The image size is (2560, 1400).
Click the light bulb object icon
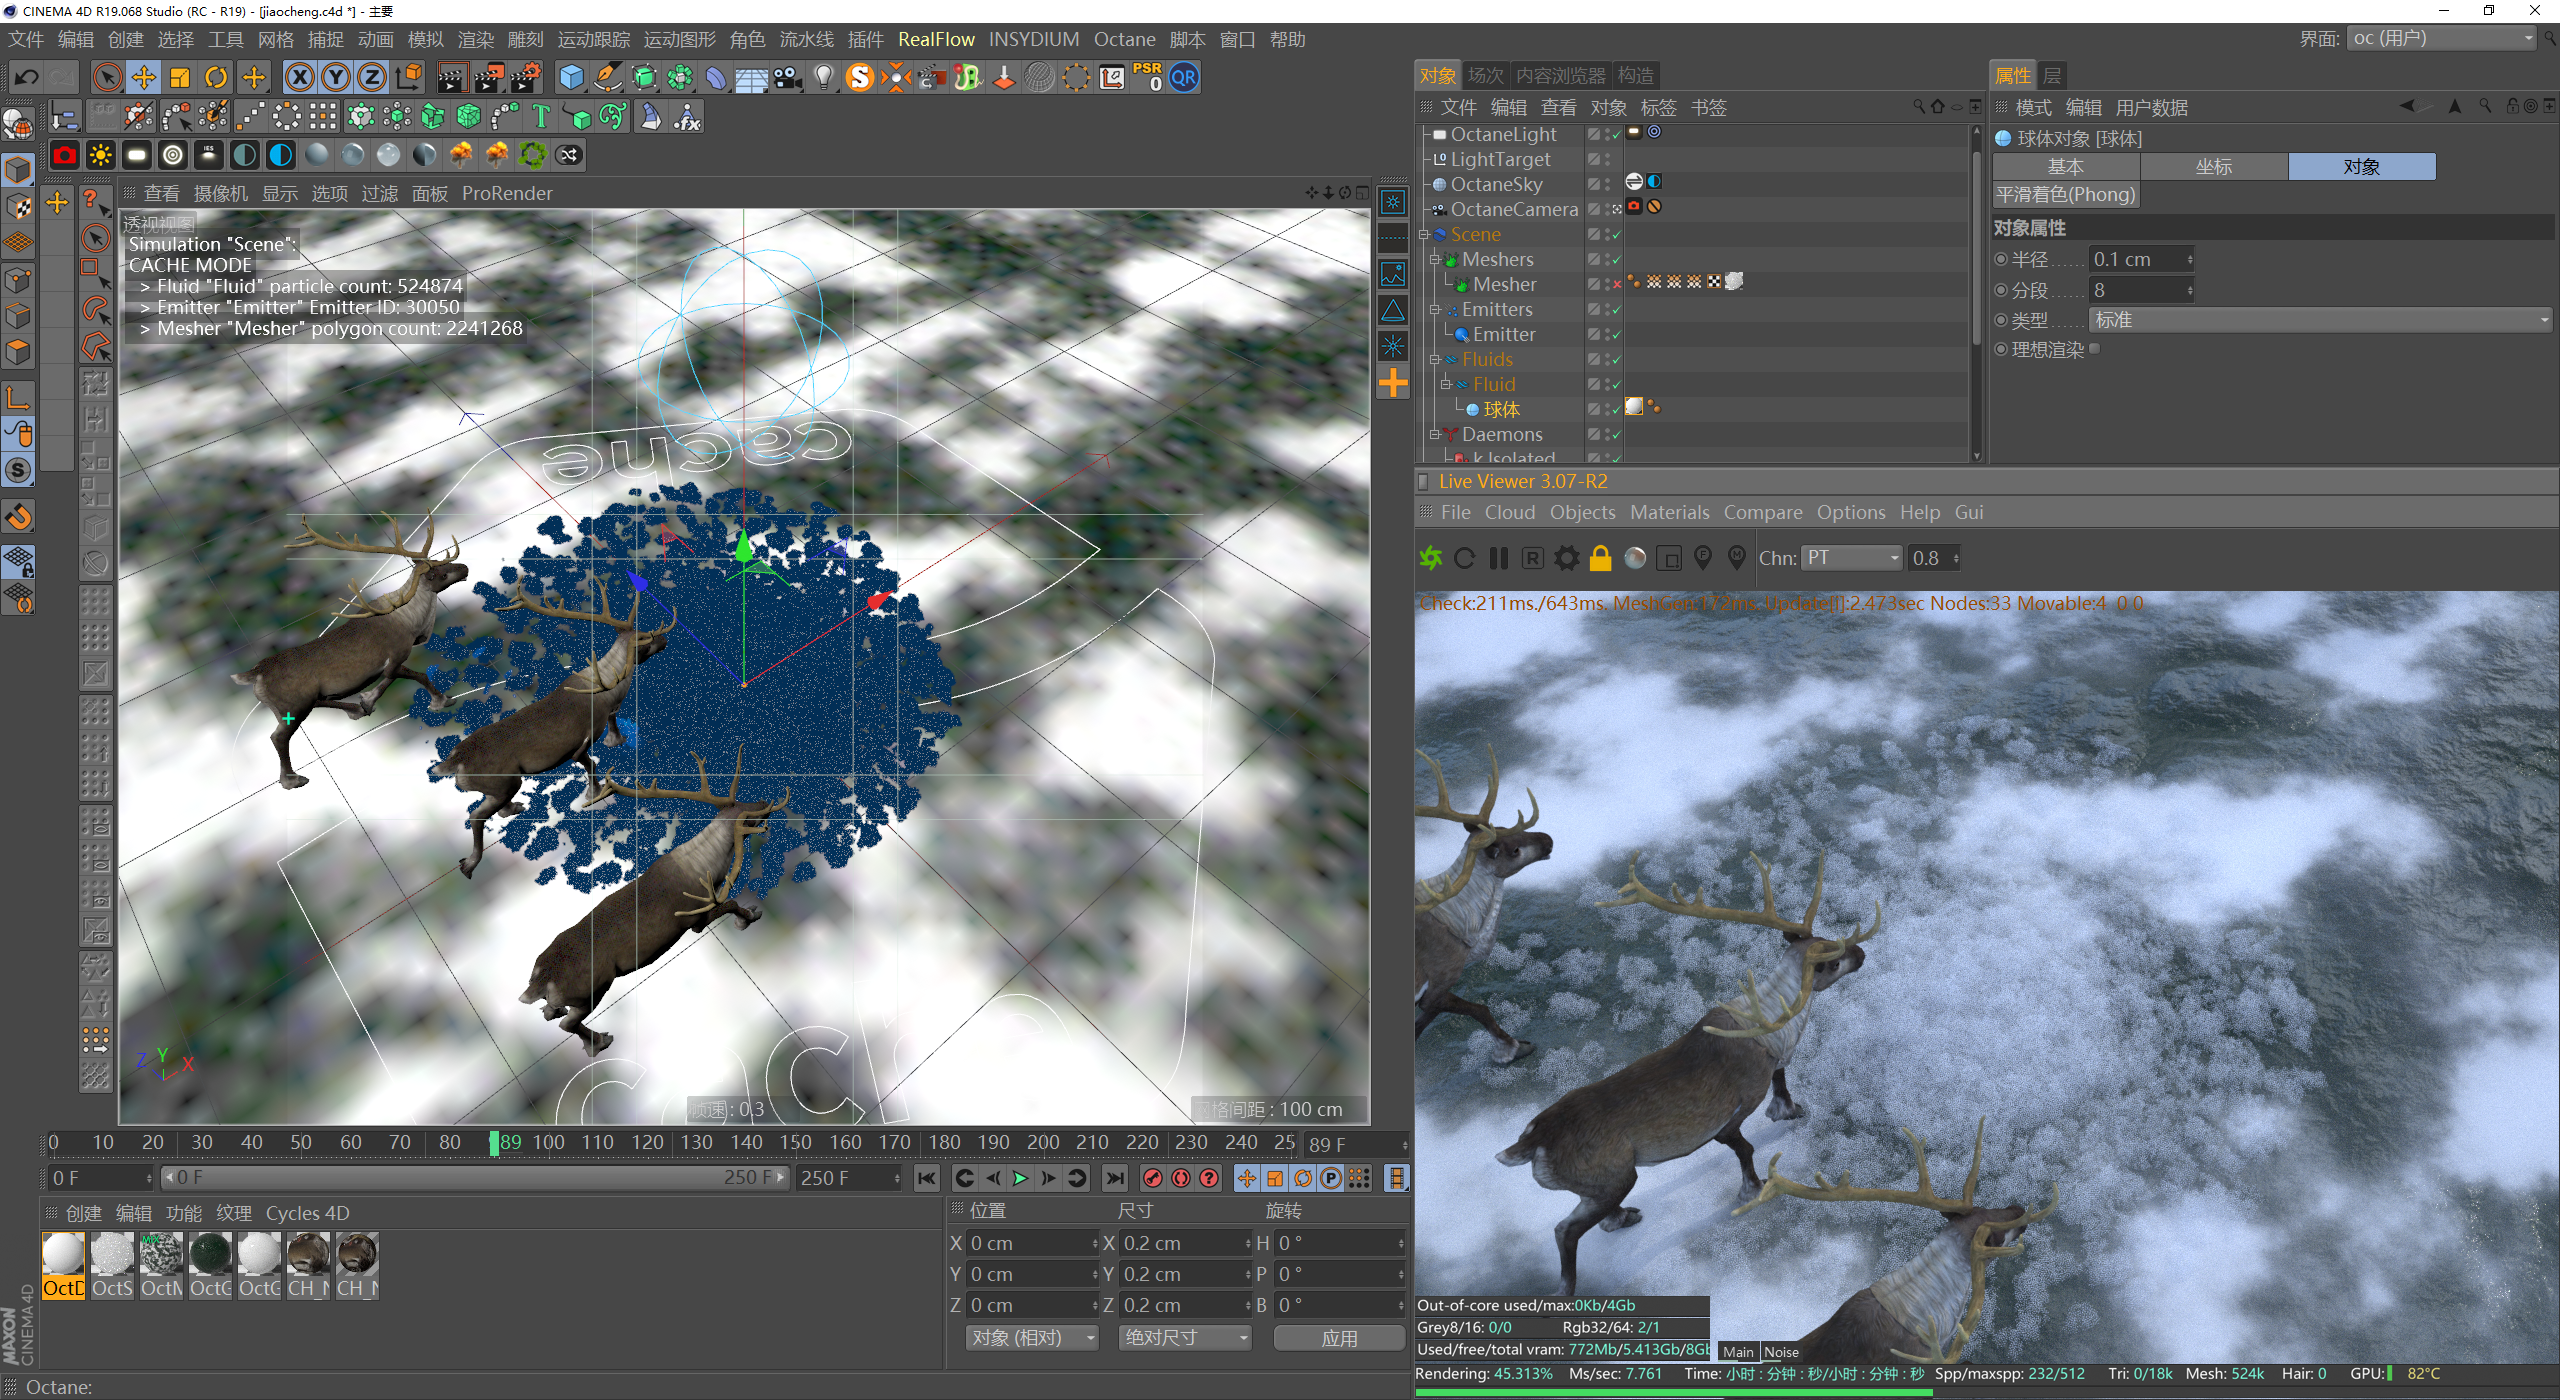(823, 77)
